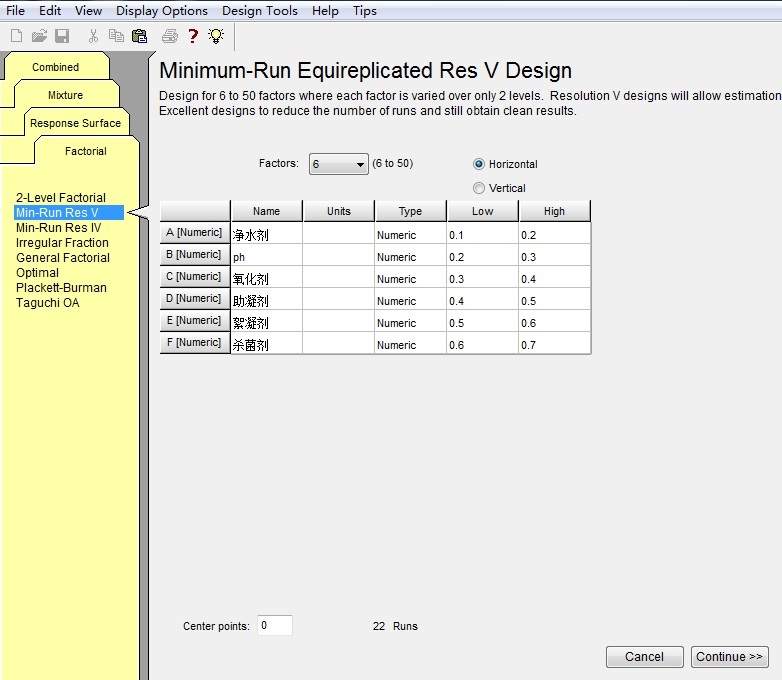Screen dimensions: 782x680
Task: Click the High value 0.2 in row A
Action: (555, 234)
